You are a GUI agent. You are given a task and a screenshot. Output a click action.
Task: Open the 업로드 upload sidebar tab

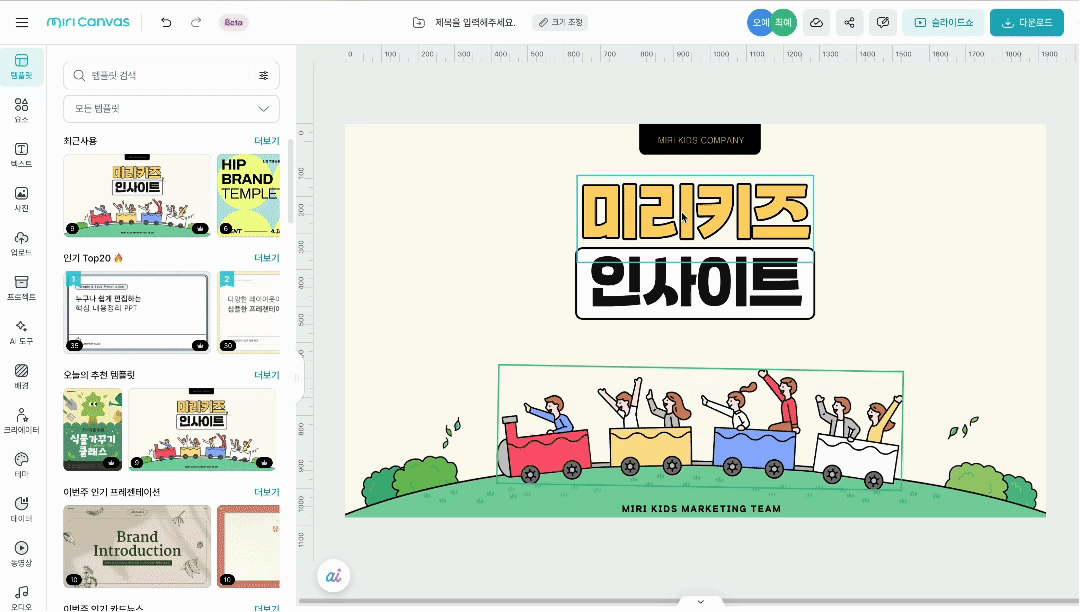[x=22, y=244]
